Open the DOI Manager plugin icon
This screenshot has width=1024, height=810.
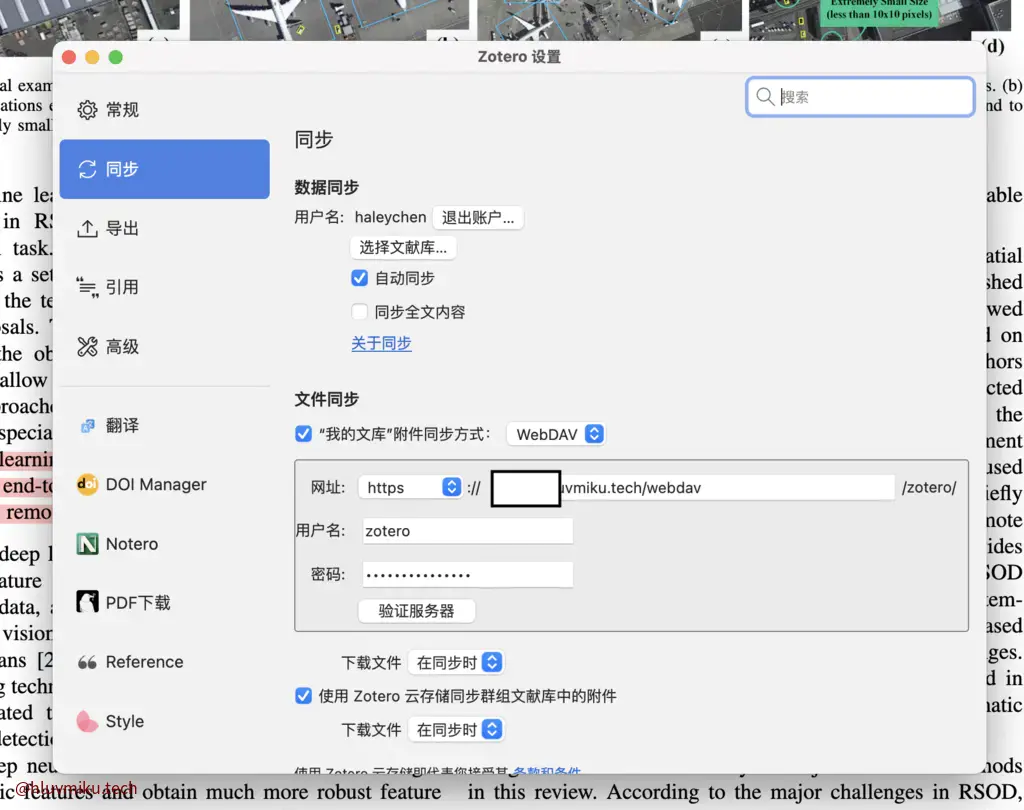(x=88, y=485)
